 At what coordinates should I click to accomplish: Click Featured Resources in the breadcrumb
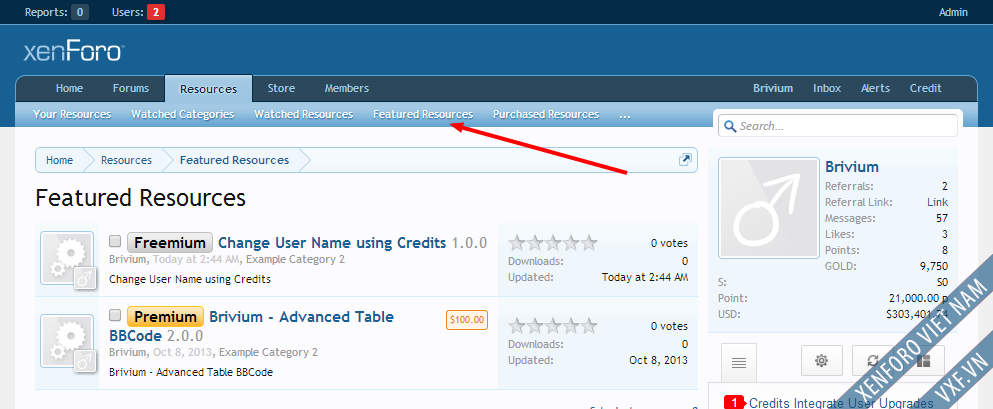point(234,160)
